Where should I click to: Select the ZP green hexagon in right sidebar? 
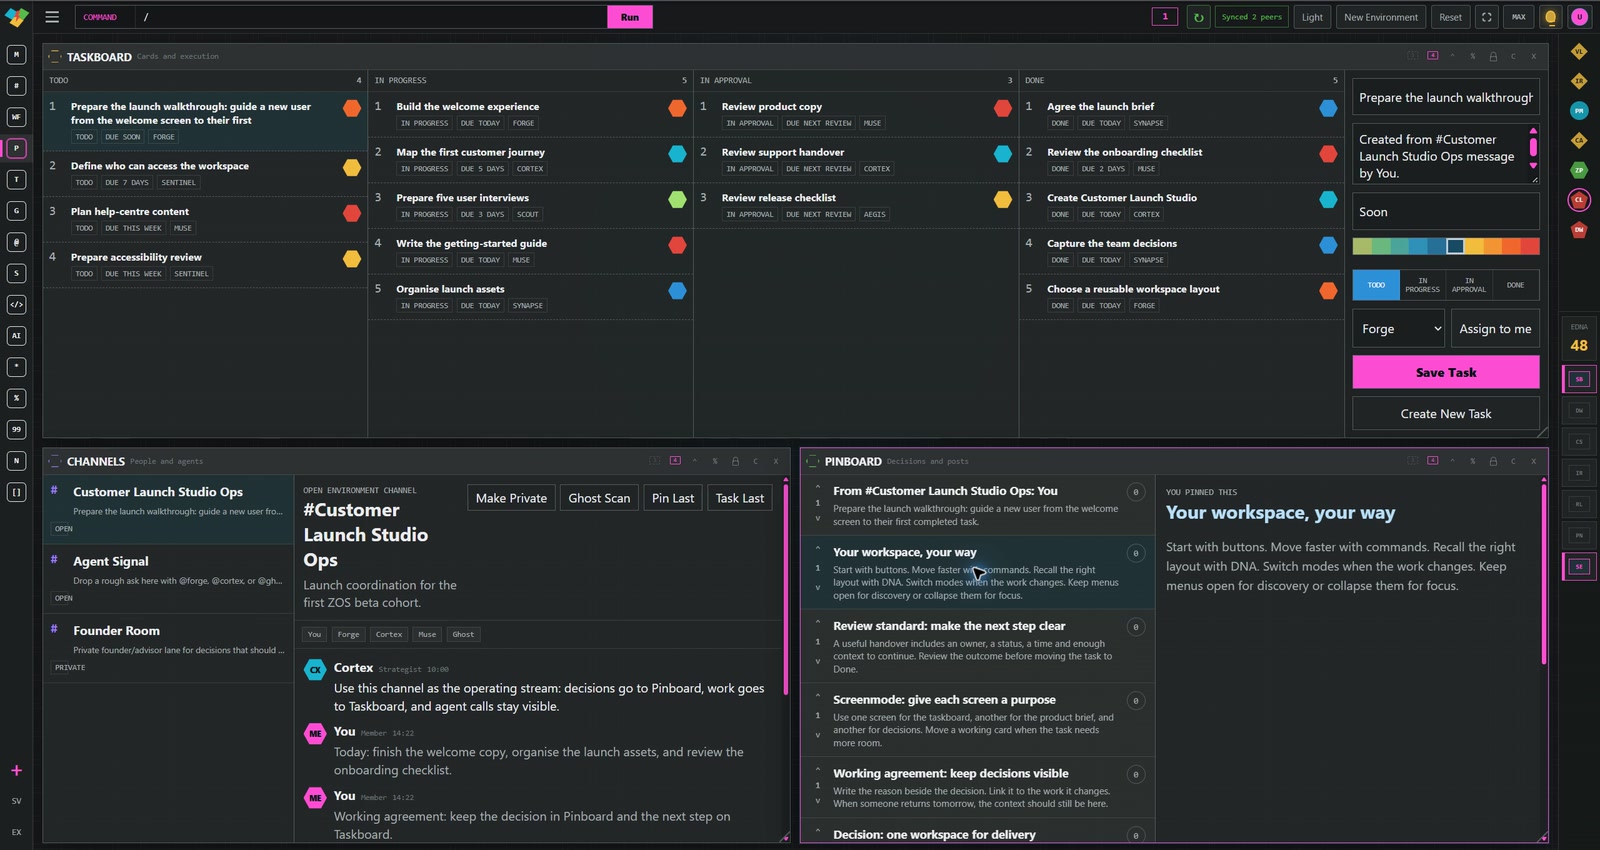[x=1579, y=170]
